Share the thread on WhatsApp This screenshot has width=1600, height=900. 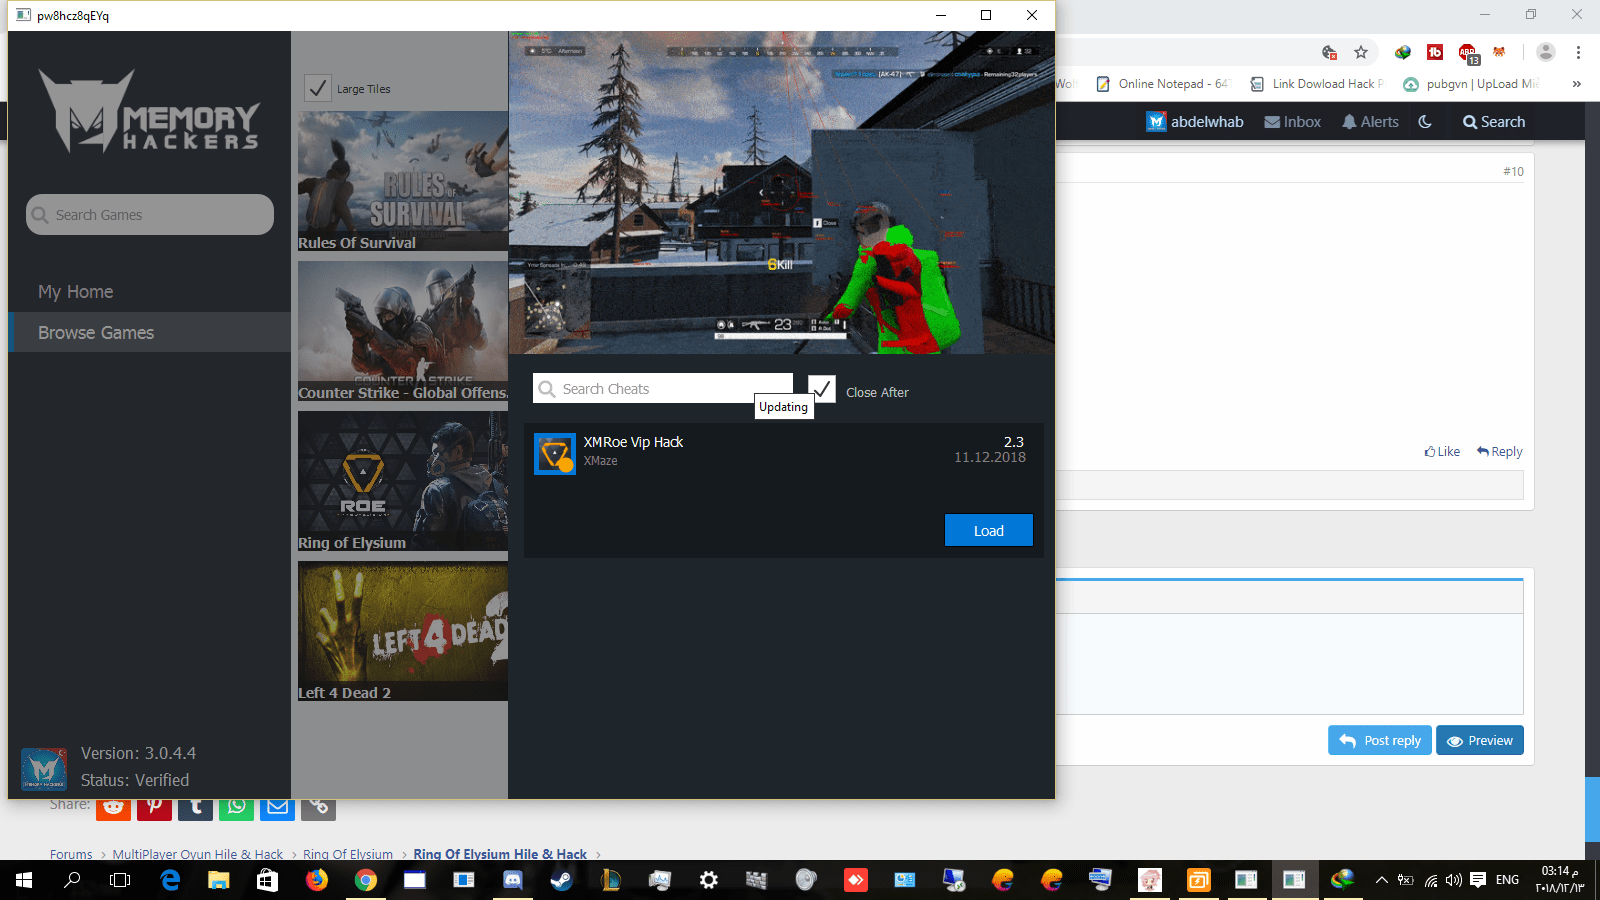(x=236, y=809)
